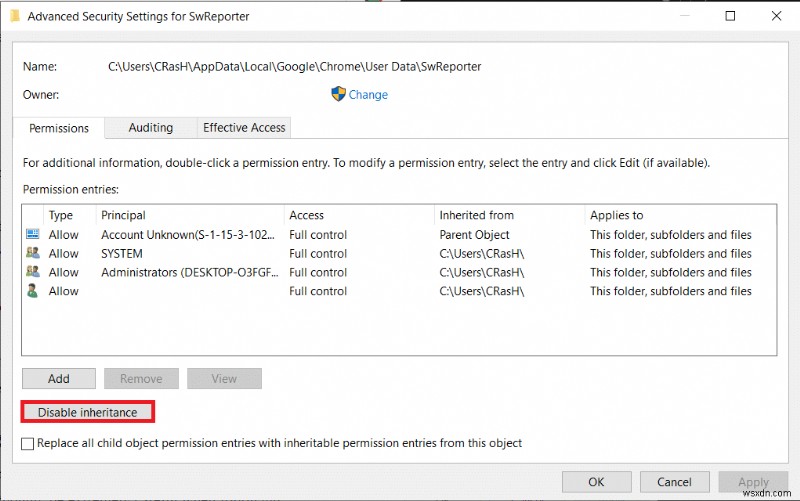Click the SYSTEM entry group icon
800x501 pixels.
(x=33, y=254)
